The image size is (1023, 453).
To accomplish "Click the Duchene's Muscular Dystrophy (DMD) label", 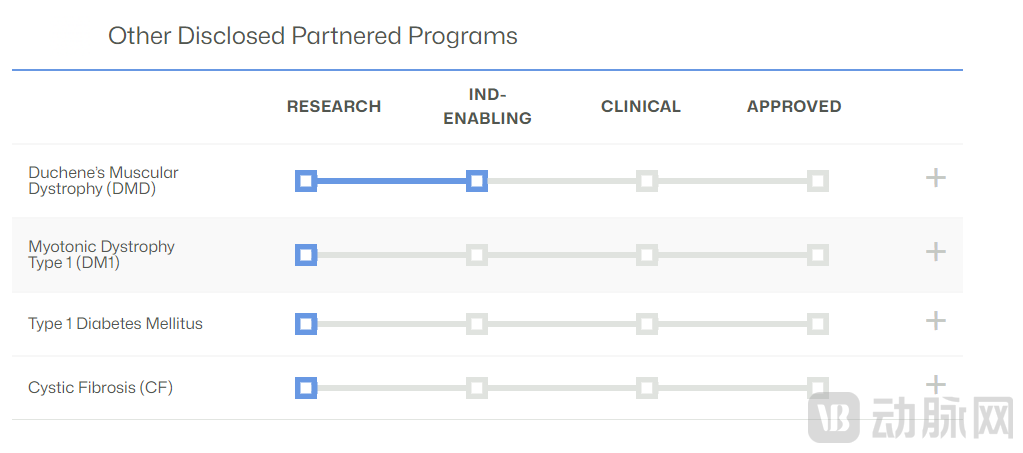I will point(103,180).
